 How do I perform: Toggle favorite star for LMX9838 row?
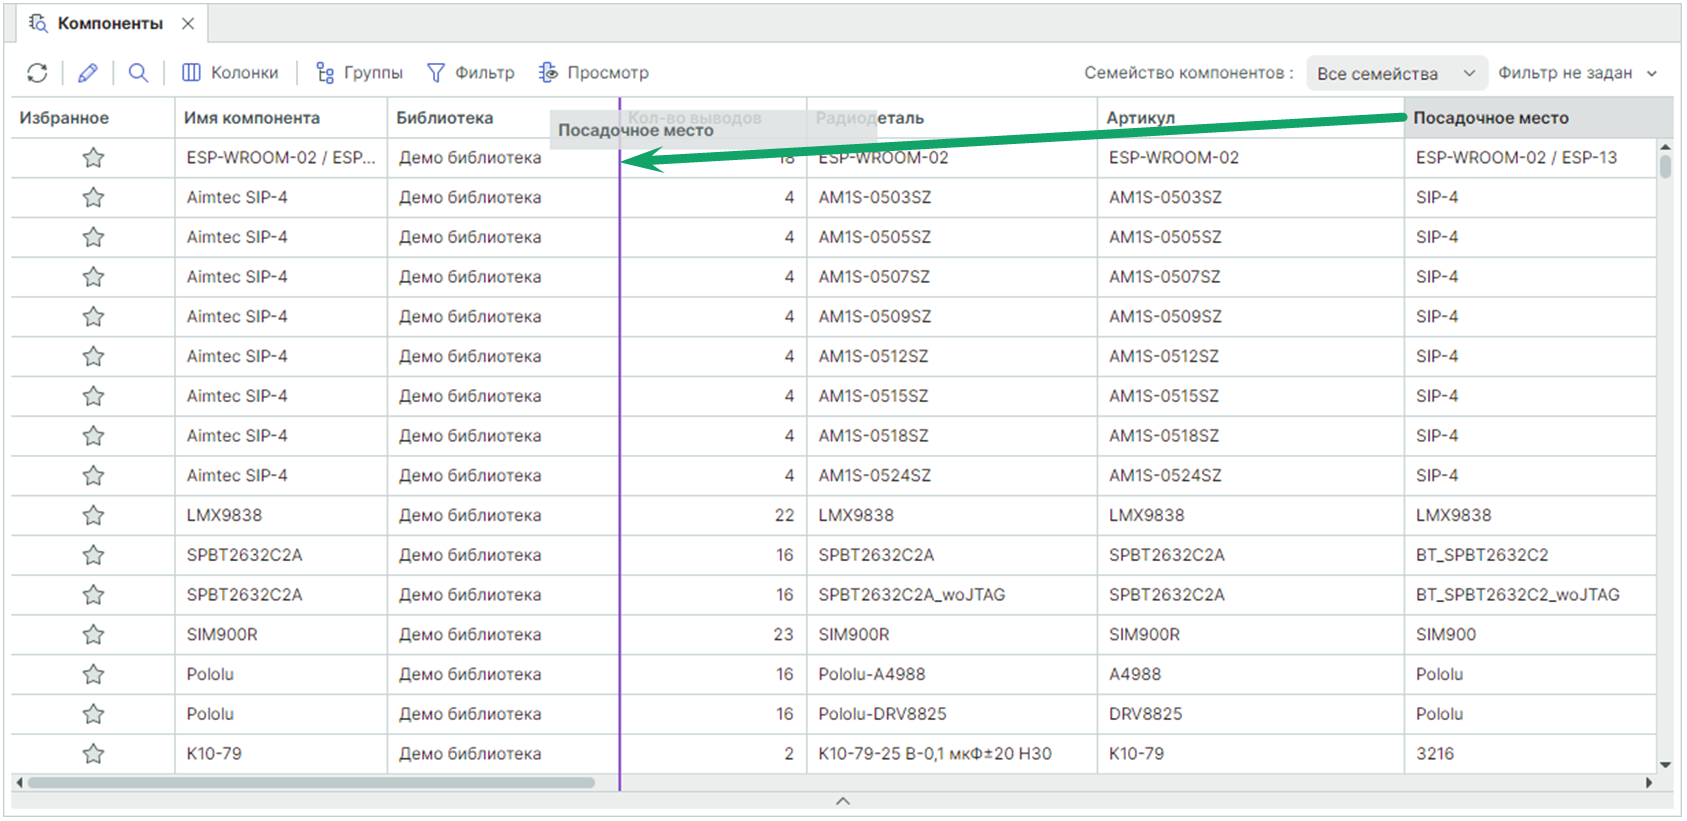[x=93, y=516]
